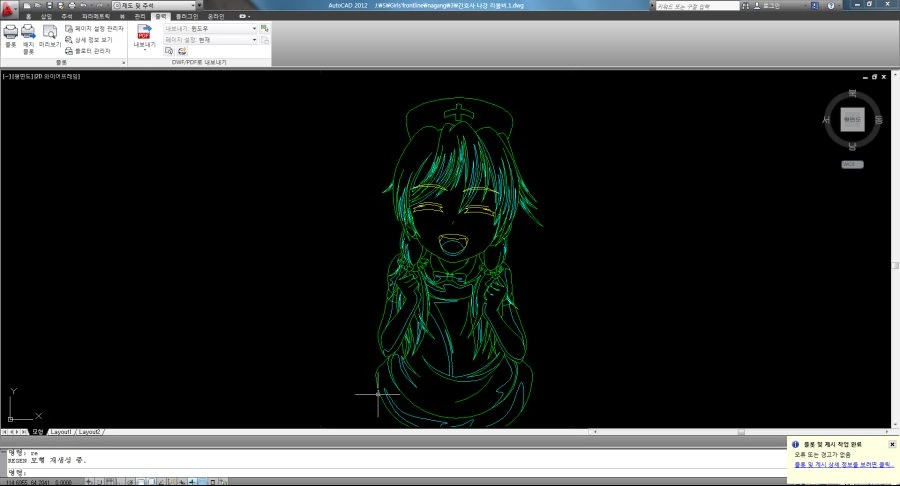Screen dimensions: 900x486
Task: Open the WCS dropdown below ViewCube
Action: (x=852, y=164)
